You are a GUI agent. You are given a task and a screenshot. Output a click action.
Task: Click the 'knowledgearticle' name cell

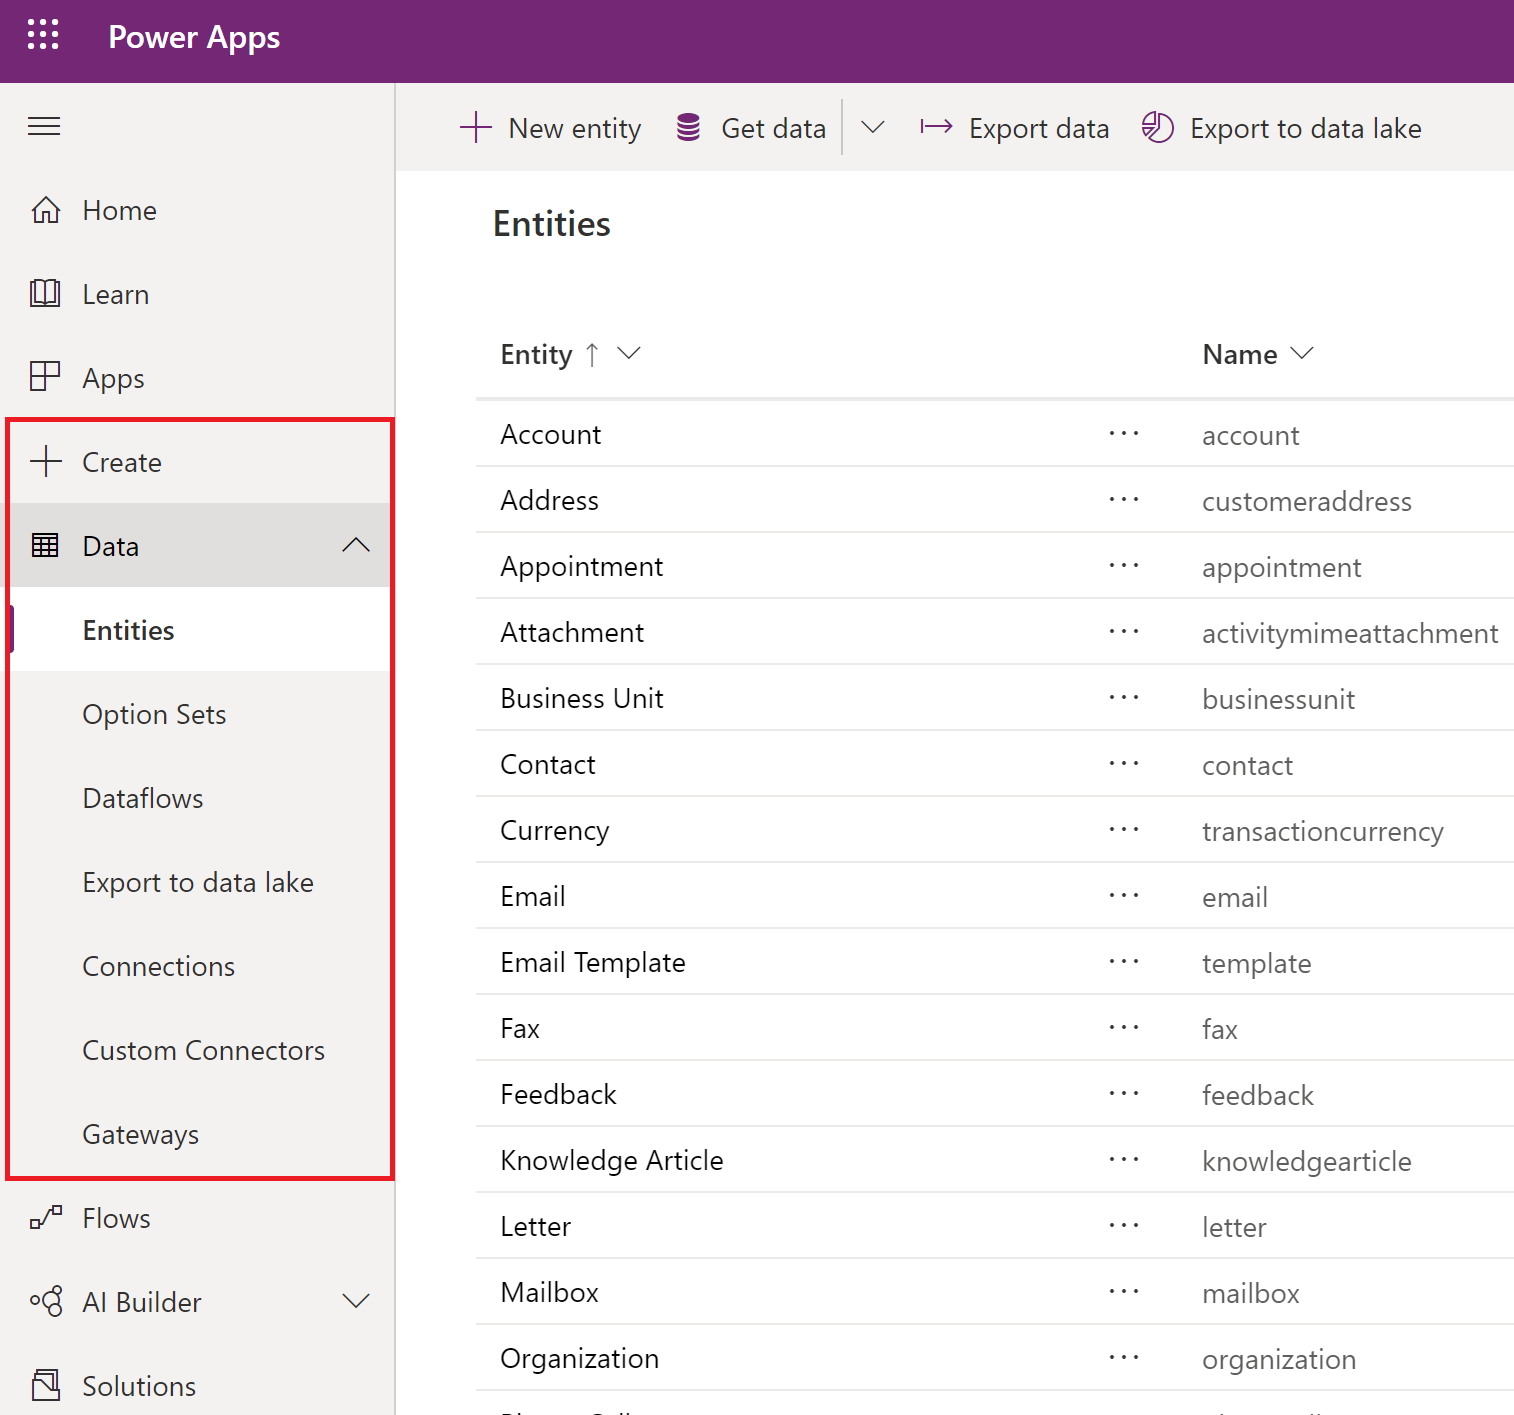point(1306,1161)
